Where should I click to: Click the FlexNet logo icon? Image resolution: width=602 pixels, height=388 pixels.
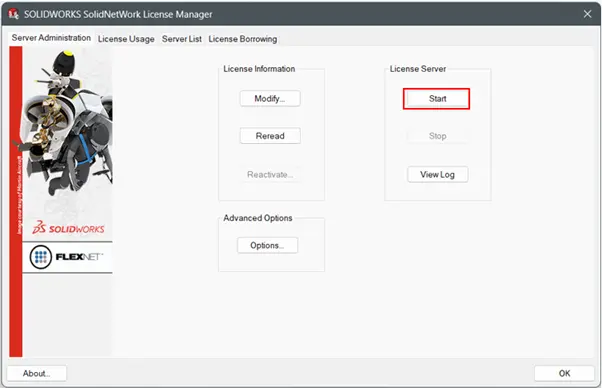pyautogui.click(x=40, y=257)
